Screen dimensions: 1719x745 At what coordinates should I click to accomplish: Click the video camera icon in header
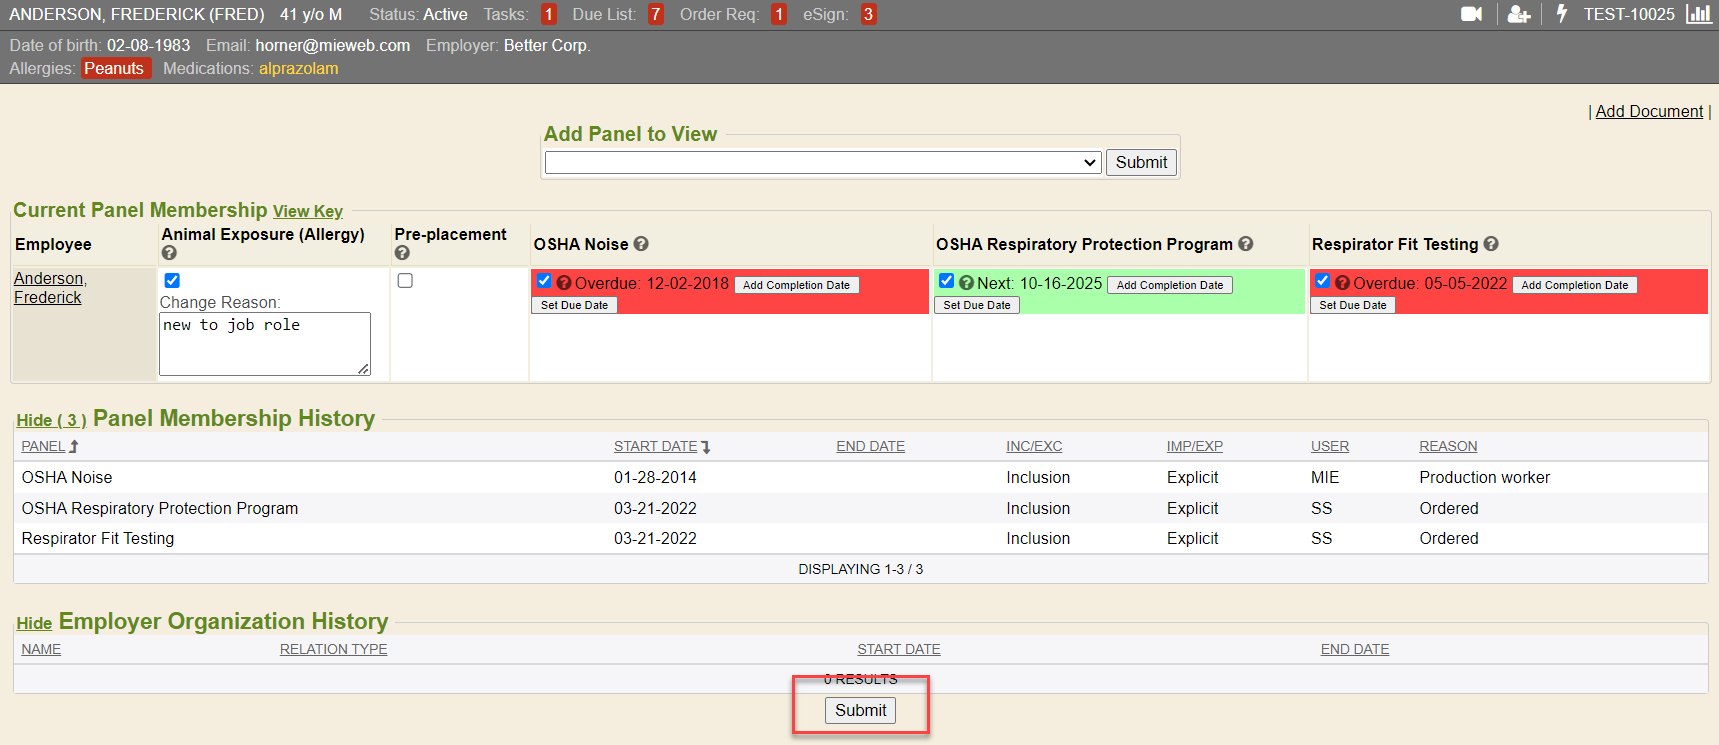click(1471, 14)
